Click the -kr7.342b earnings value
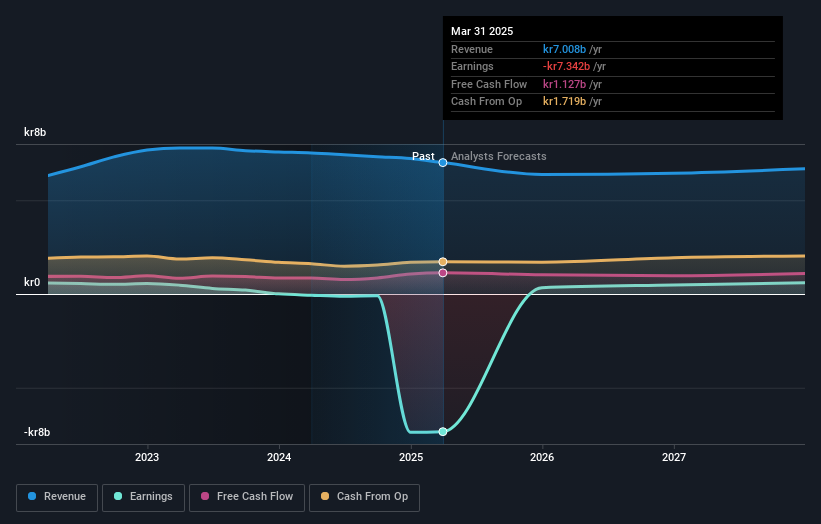Viewport: 821px width, 524px height. click(567, 66)
